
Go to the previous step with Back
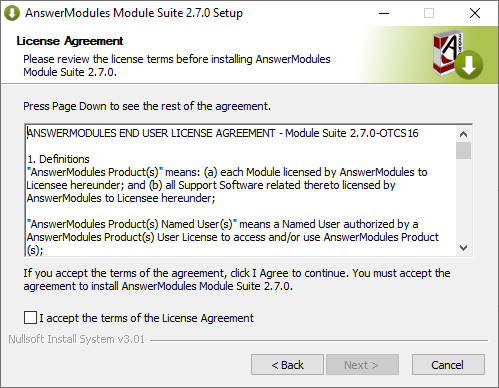pyautogui.click(x=287, y=365)
